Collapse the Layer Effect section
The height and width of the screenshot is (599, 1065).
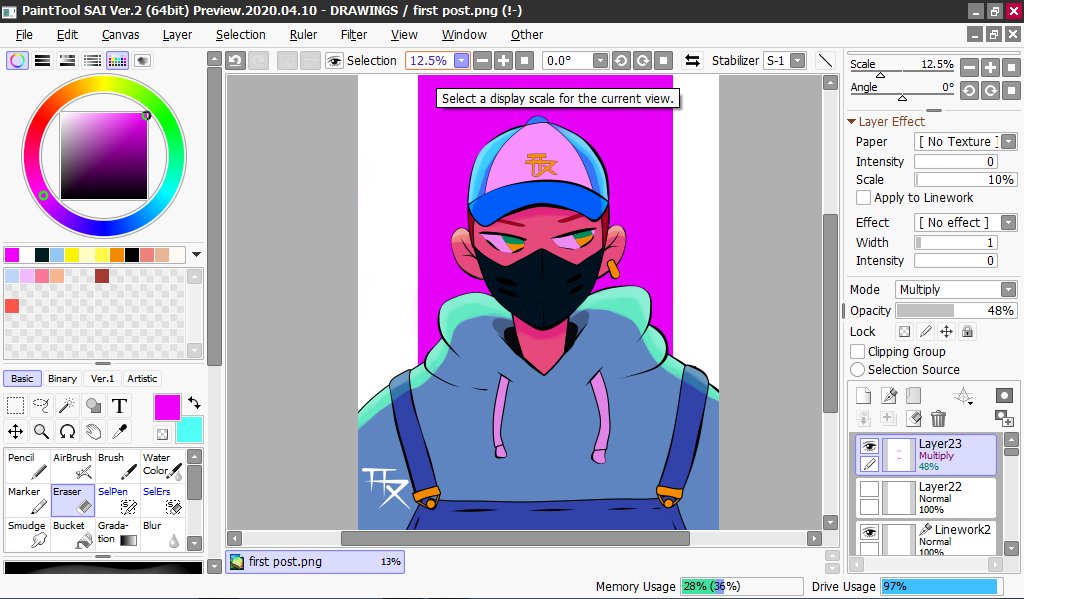[x=852, y=122]
